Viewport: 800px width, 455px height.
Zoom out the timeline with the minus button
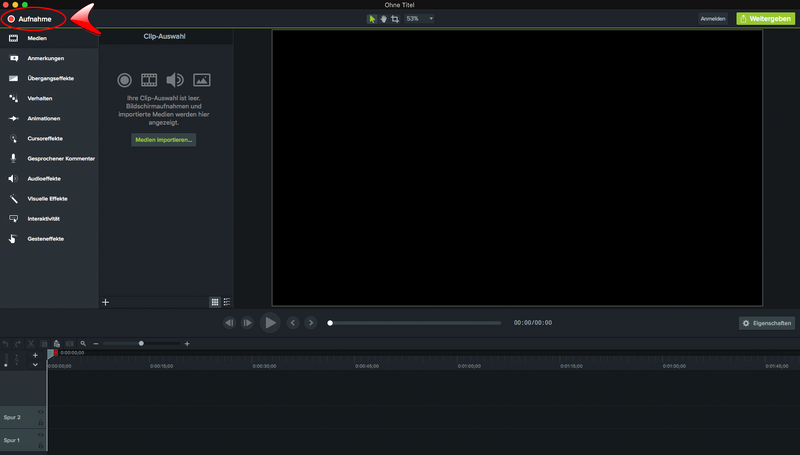point(95,344)
